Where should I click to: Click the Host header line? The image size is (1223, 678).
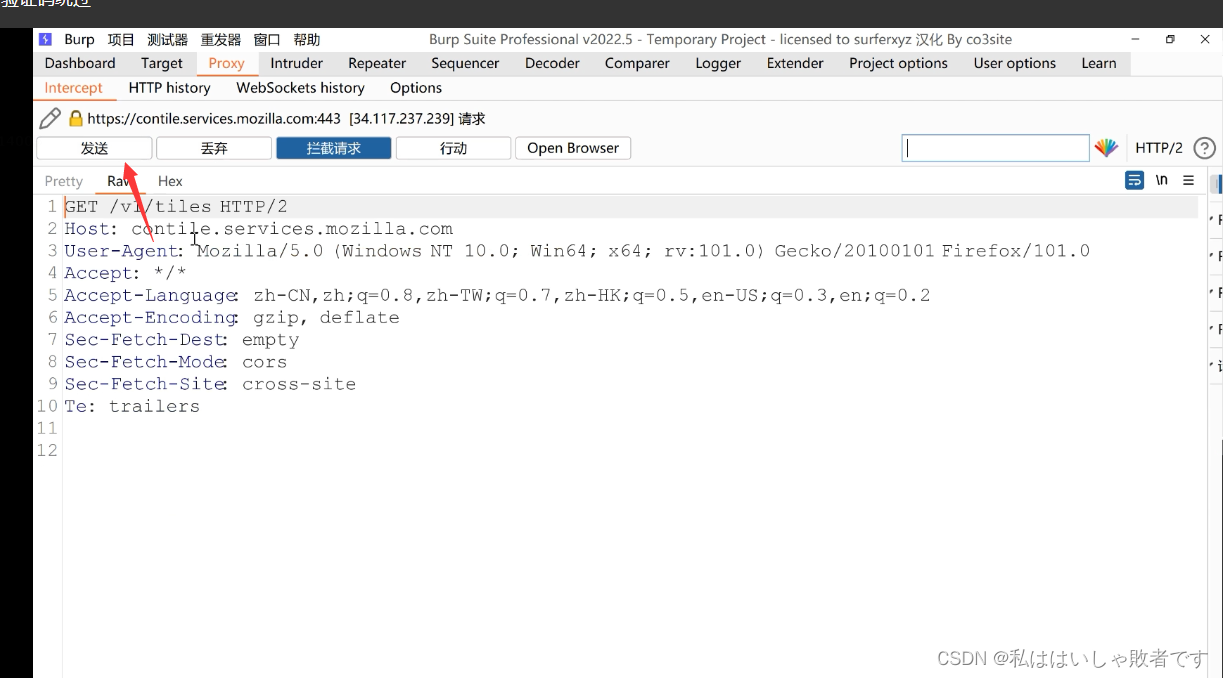tap(259, 229)
